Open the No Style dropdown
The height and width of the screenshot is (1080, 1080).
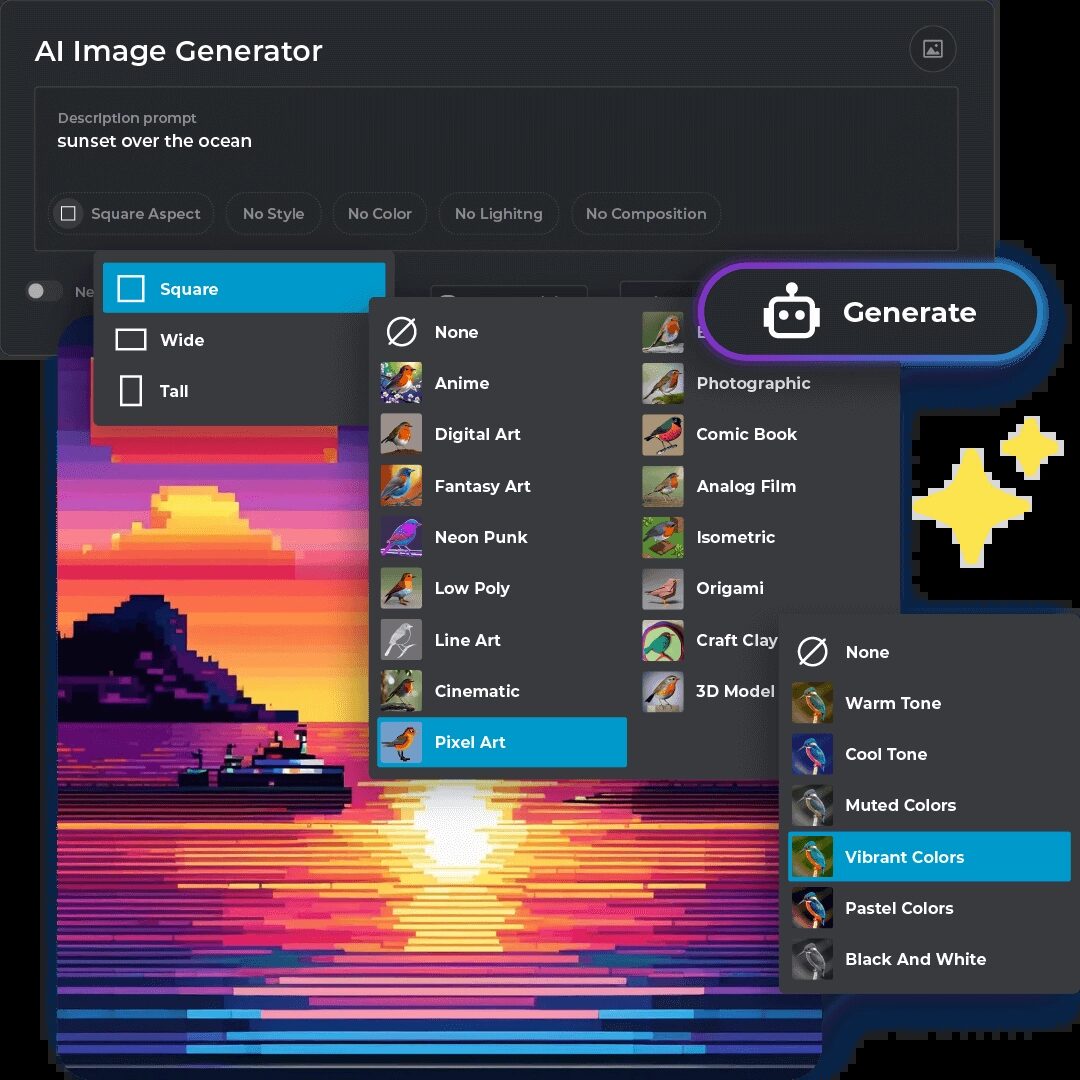point(273,214)
